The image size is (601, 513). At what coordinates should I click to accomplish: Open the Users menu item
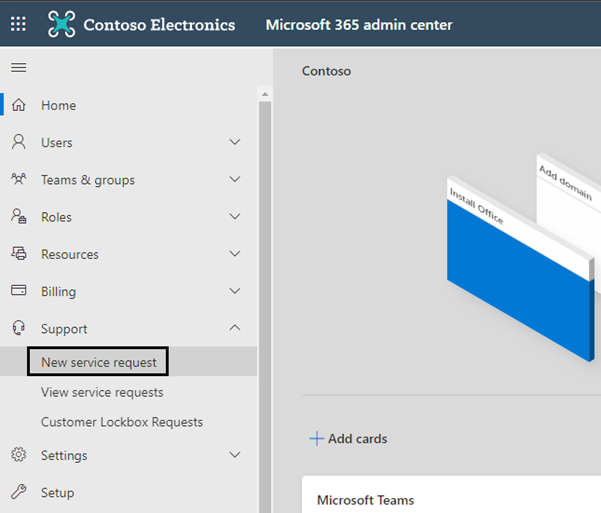tap(128, 142)
